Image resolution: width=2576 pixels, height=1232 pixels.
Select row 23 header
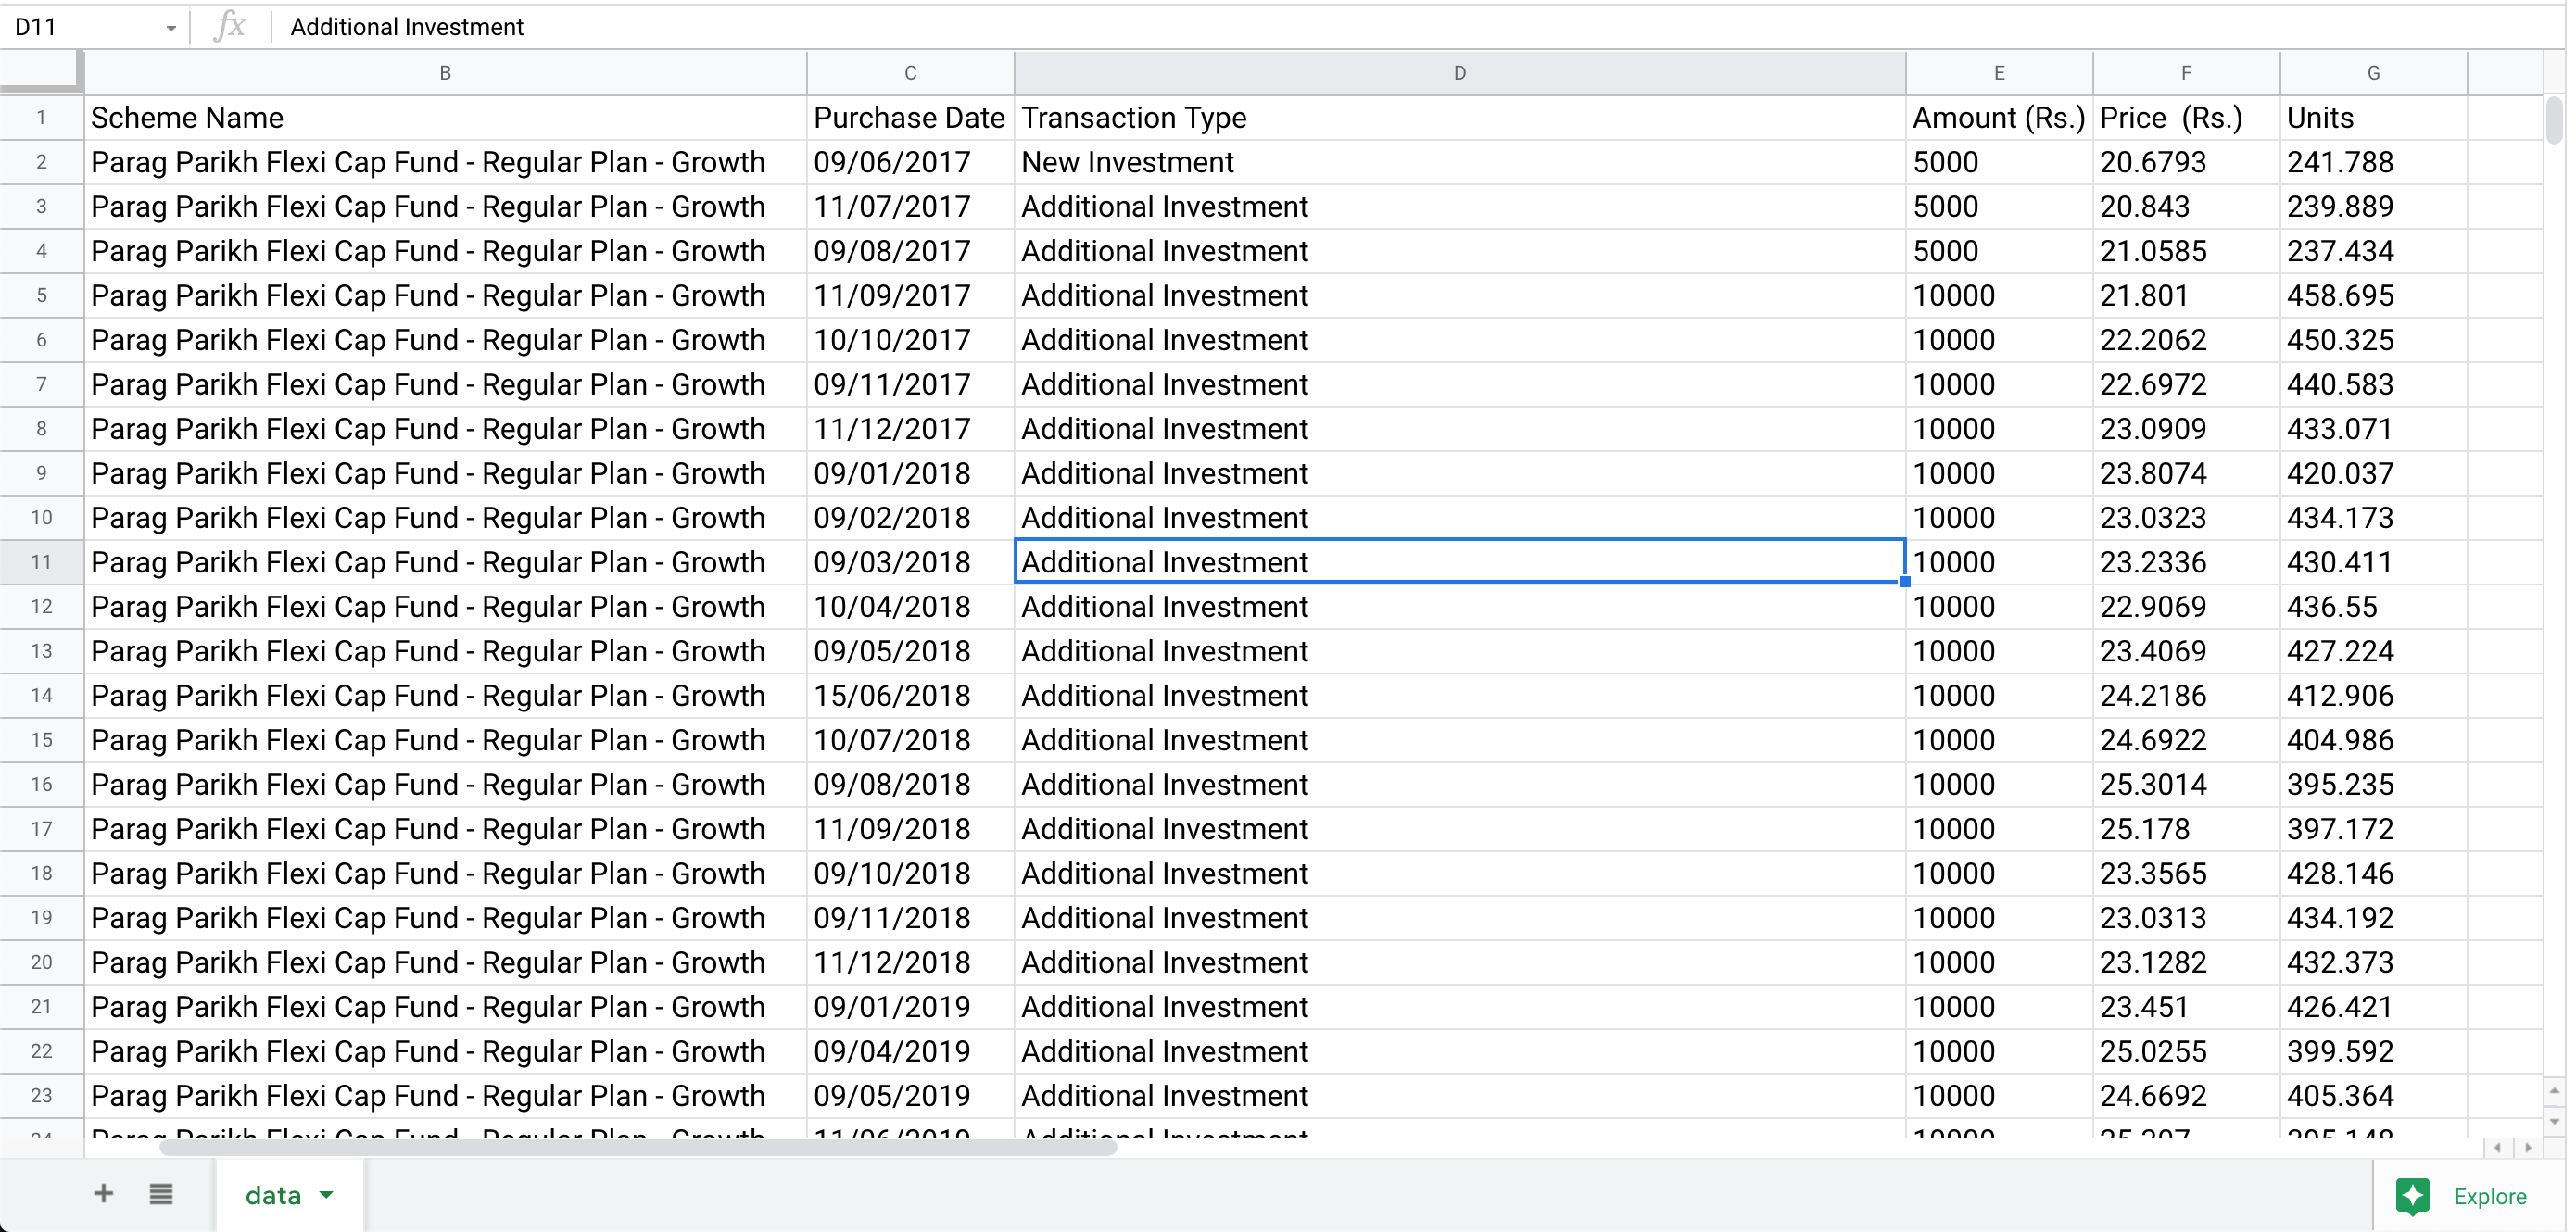click(41, 1096)
